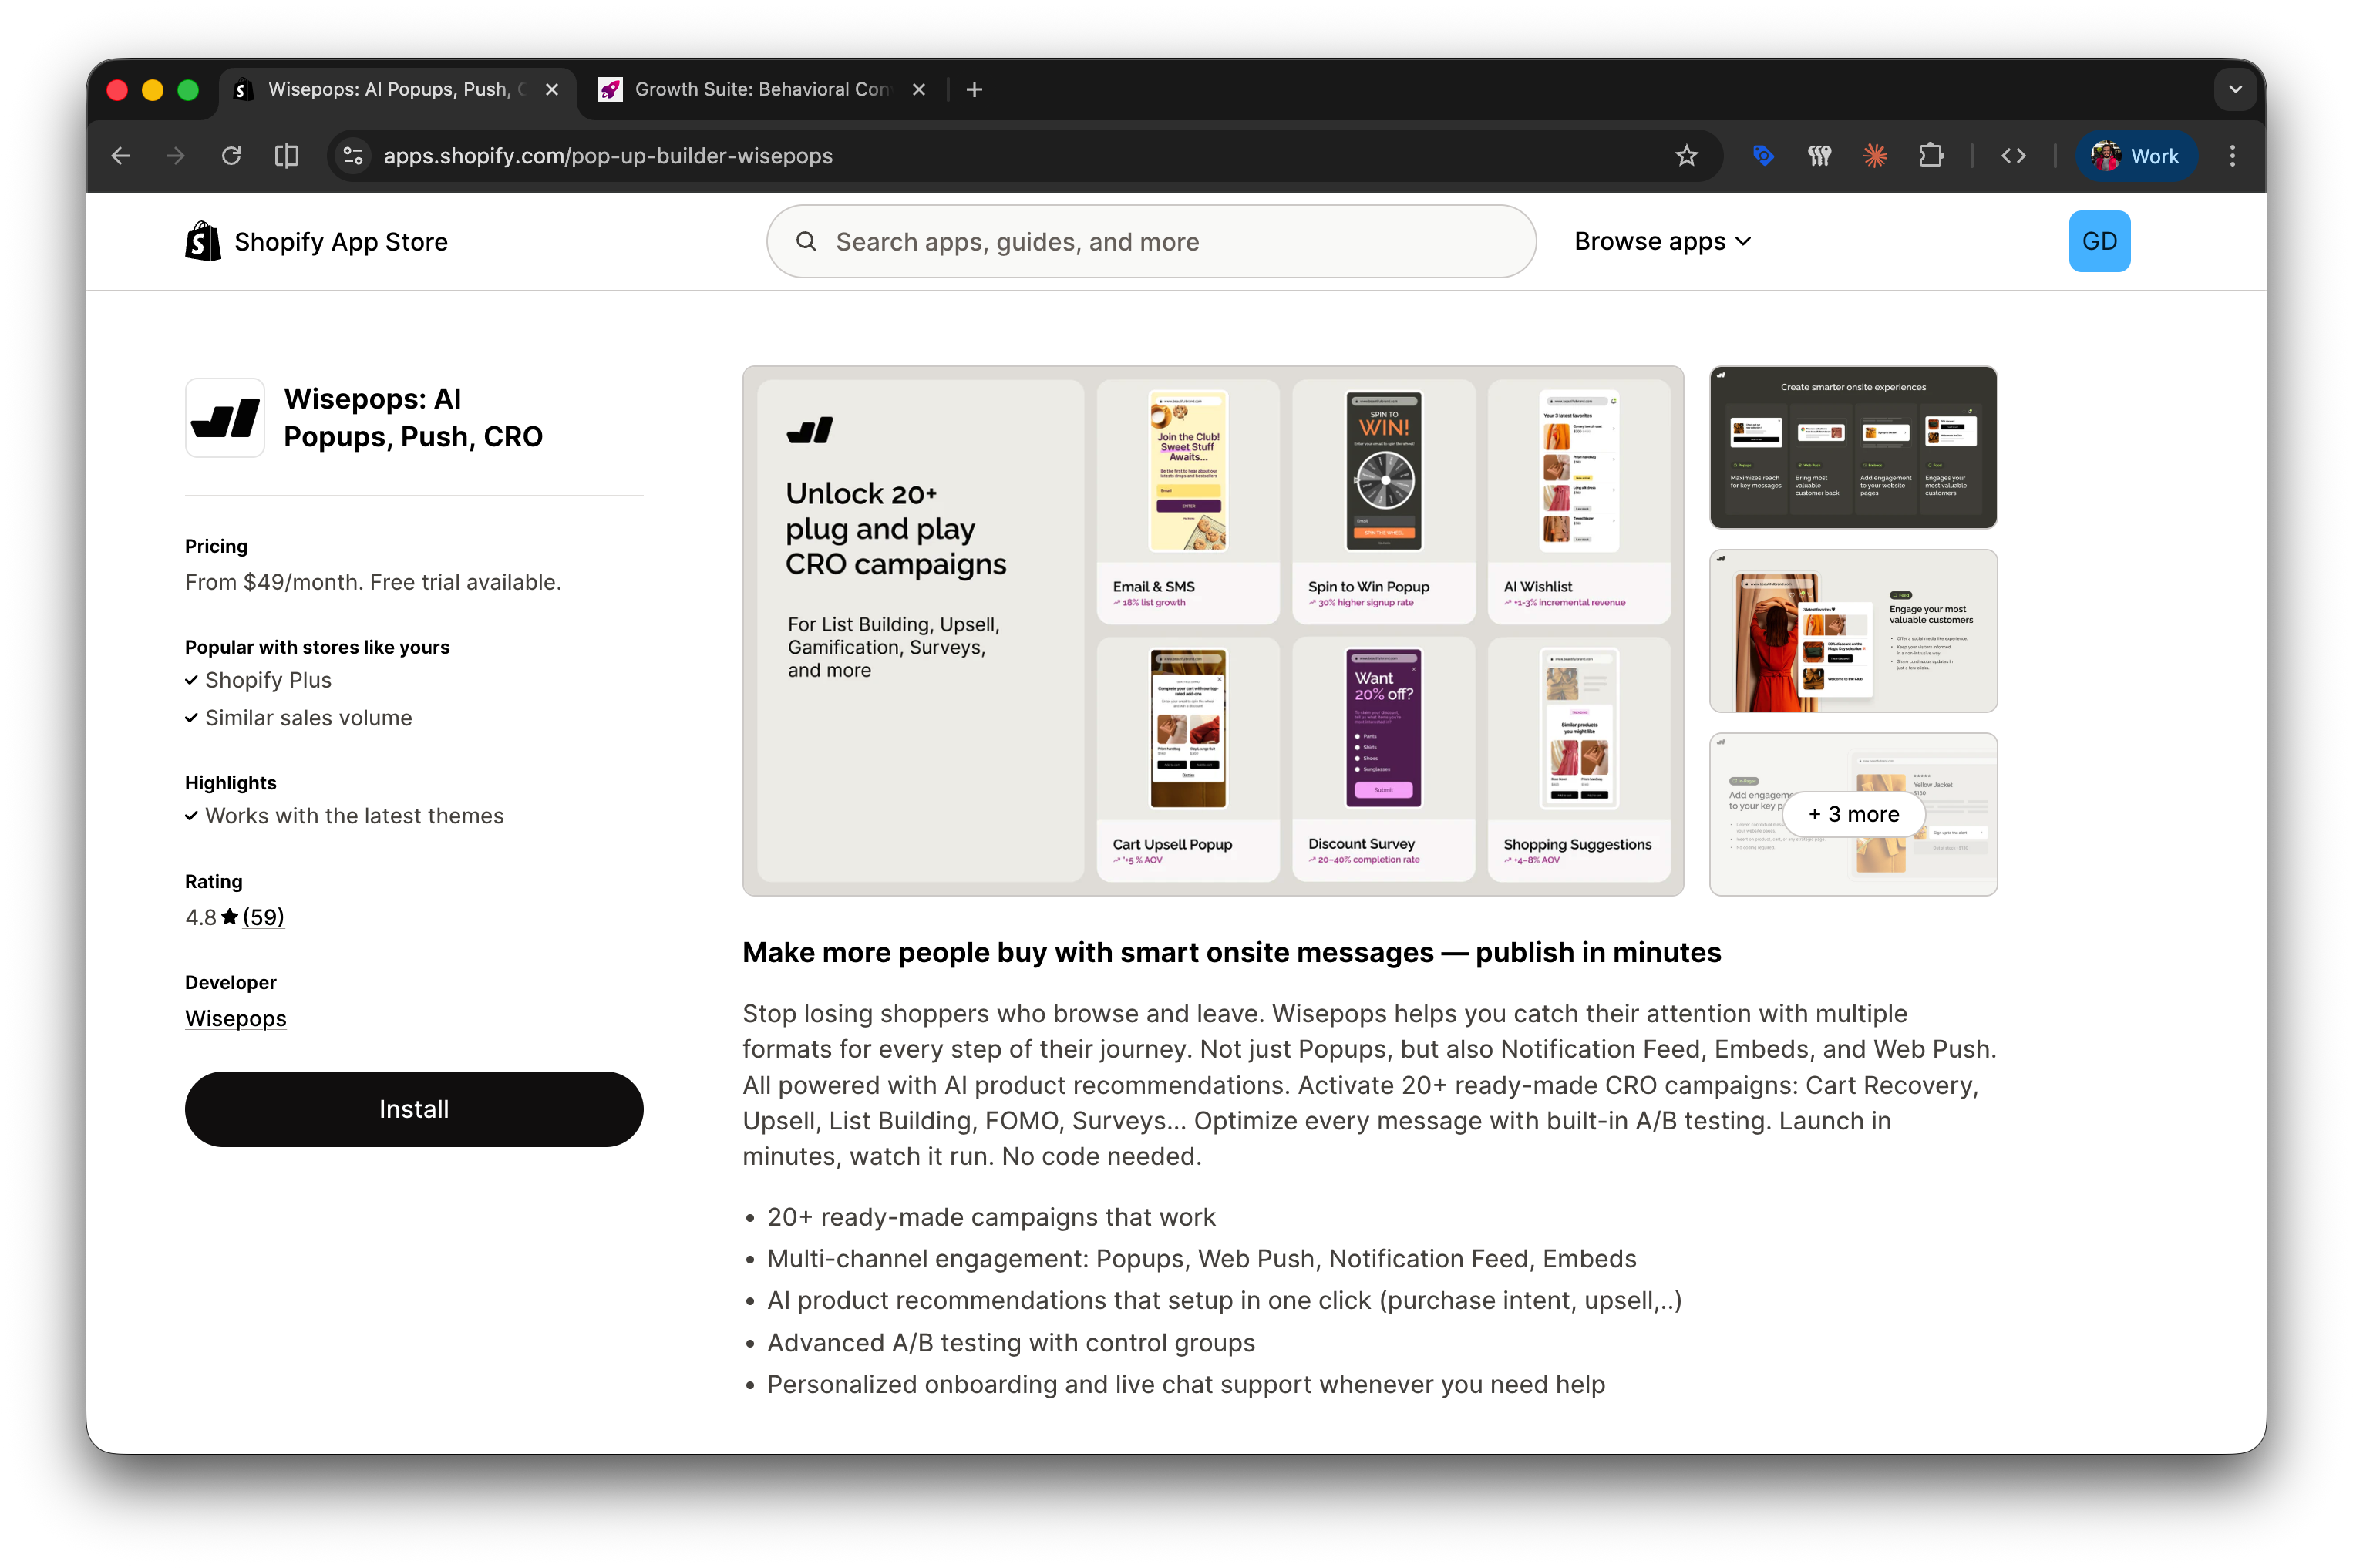
Task: Click the orange starburst extension icon
Action: (x=1875, y=156)
